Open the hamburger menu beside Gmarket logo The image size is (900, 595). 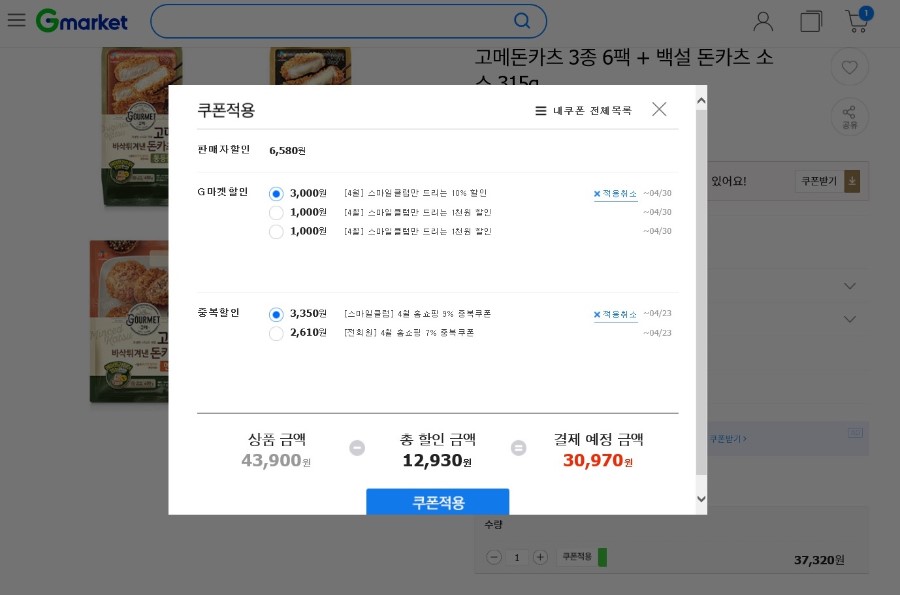click(16, 20)
